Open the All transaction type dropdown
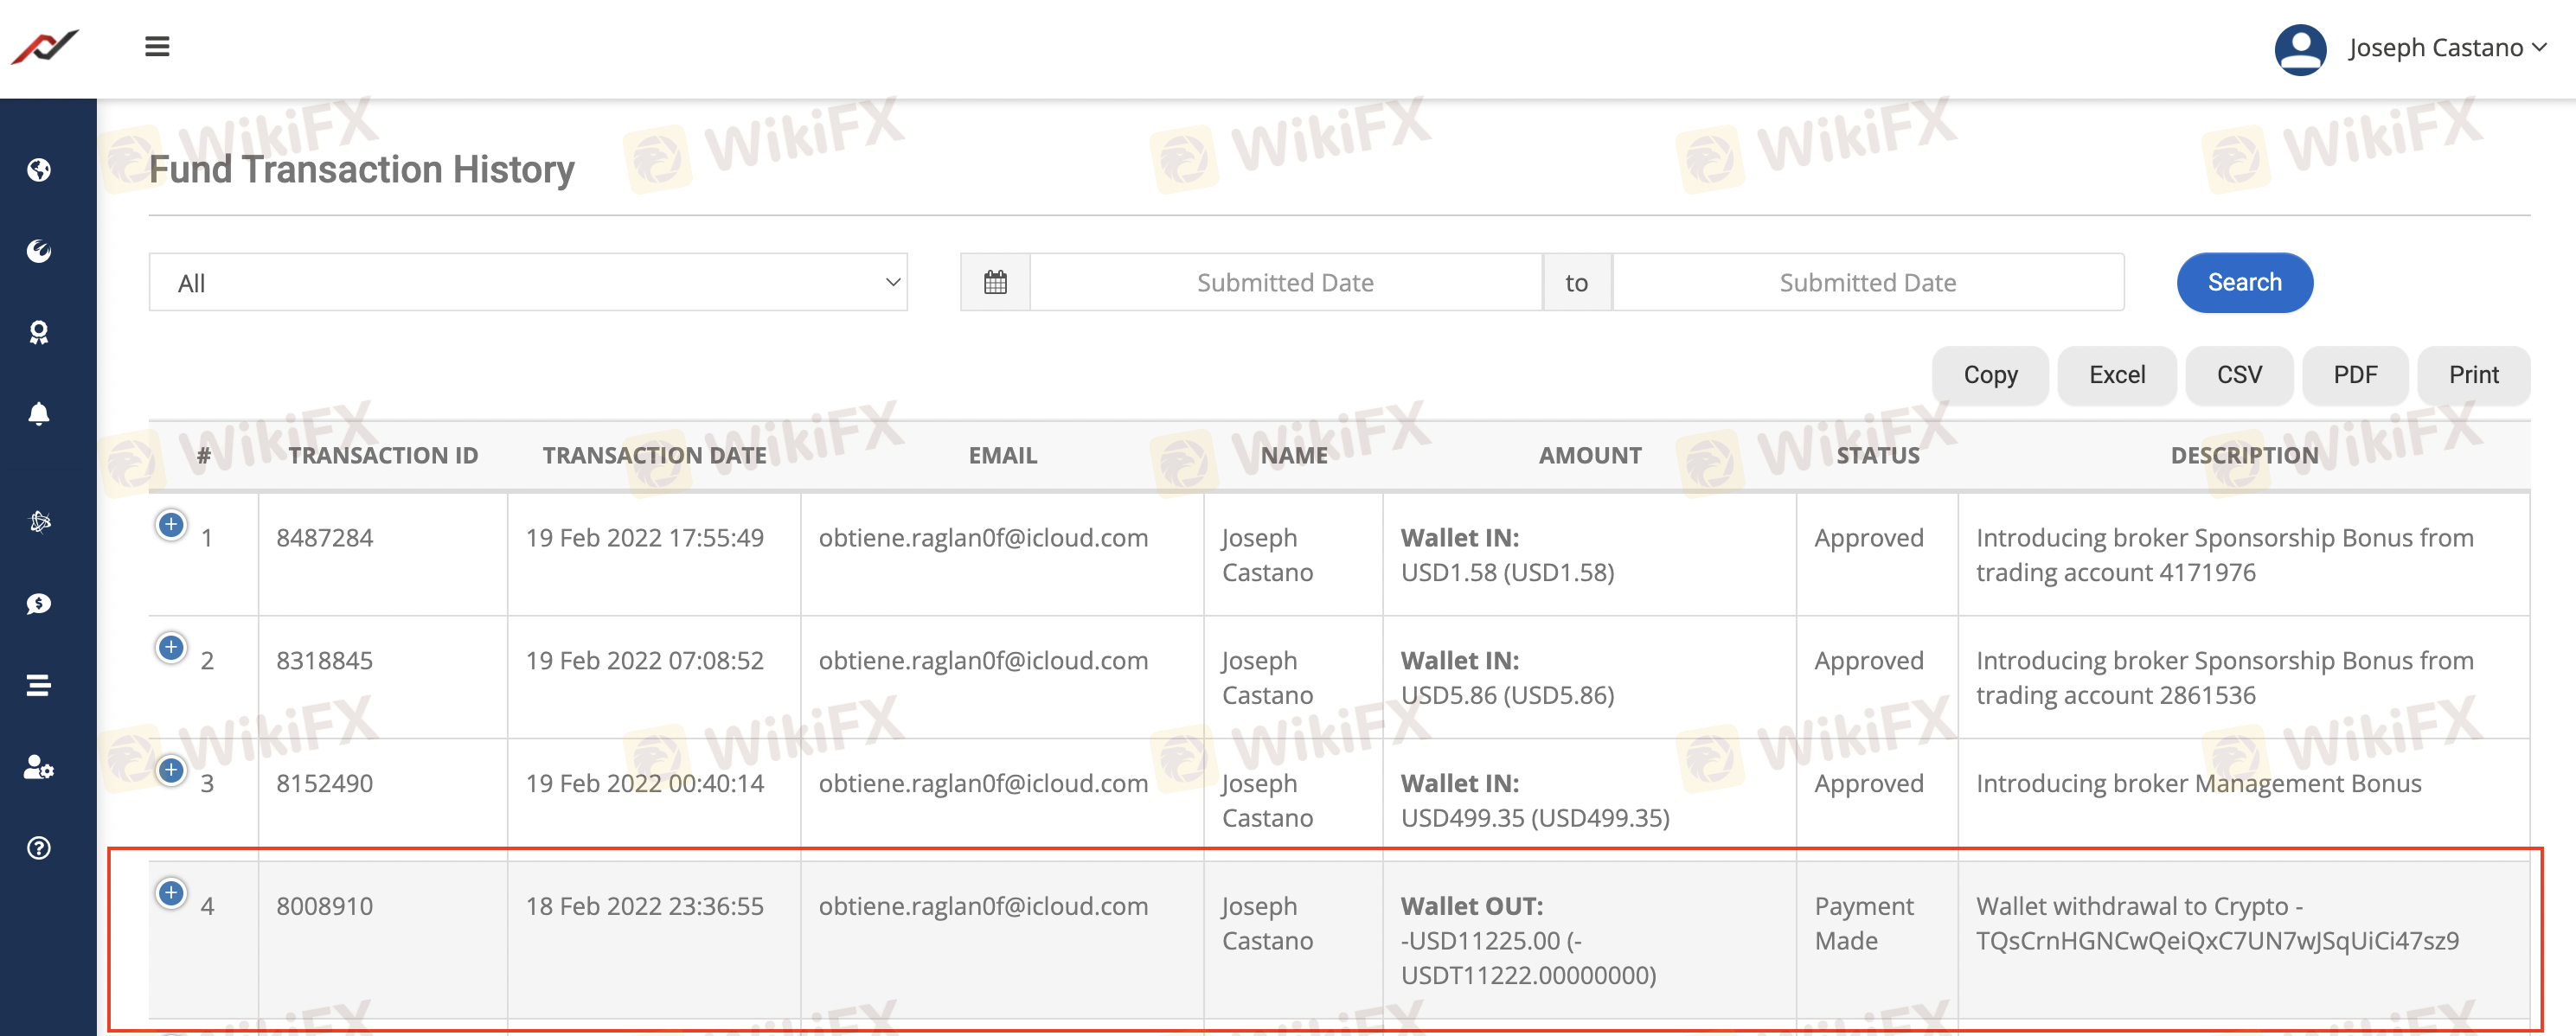2576x1036 pixels. 528,283
